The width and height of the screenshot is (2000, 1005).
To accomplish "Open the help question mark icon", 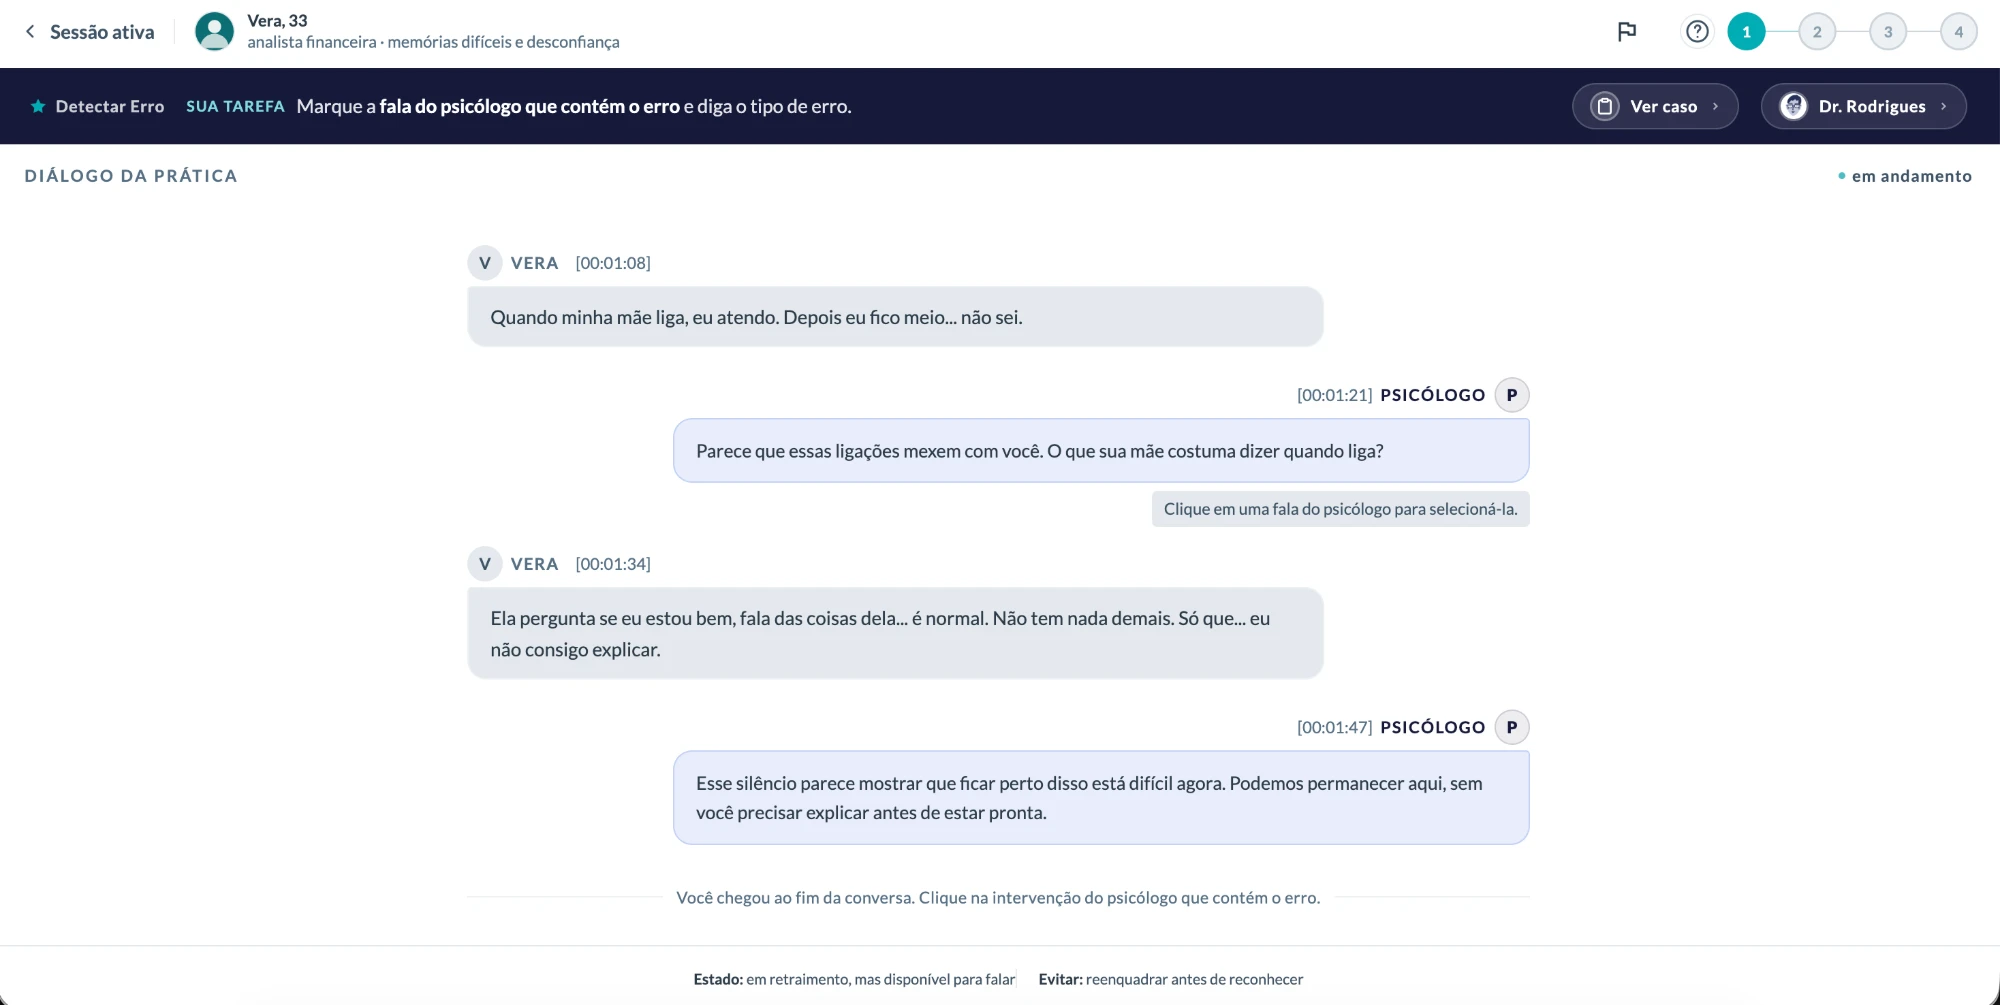I will [1697, 32].
